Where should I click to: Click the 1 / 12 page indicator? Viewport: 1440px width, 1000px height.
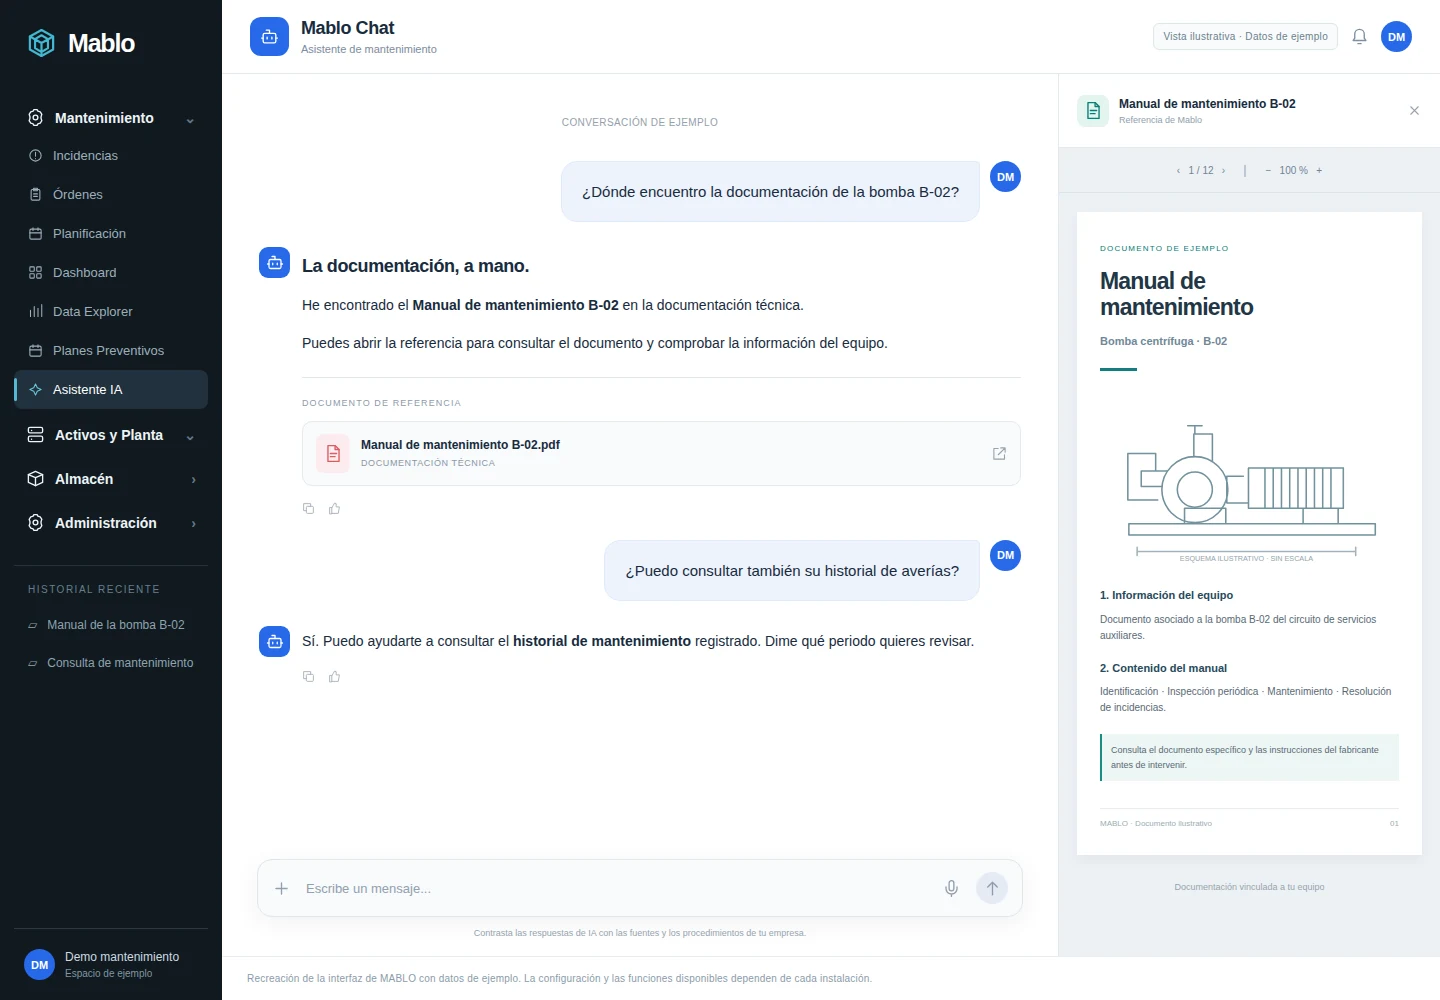click(x=1200, y=171)
